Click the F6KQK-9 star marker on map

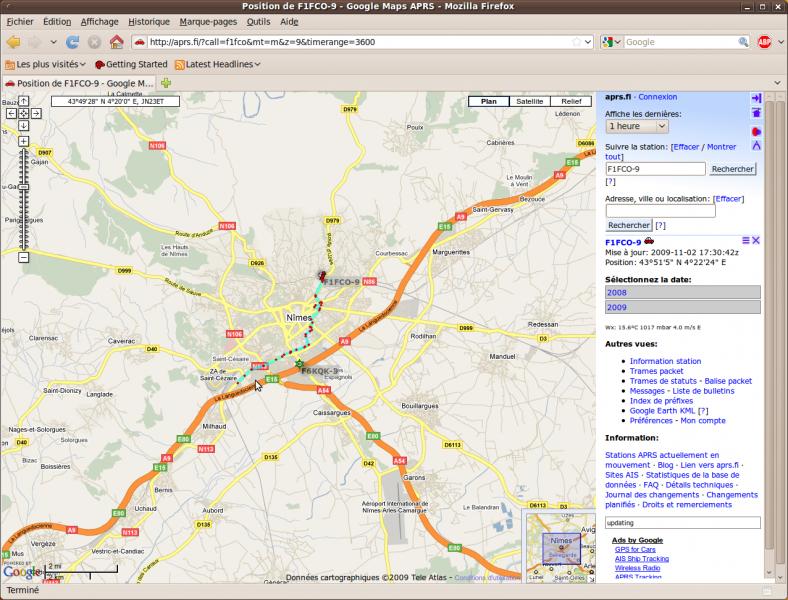click(300, 364)
